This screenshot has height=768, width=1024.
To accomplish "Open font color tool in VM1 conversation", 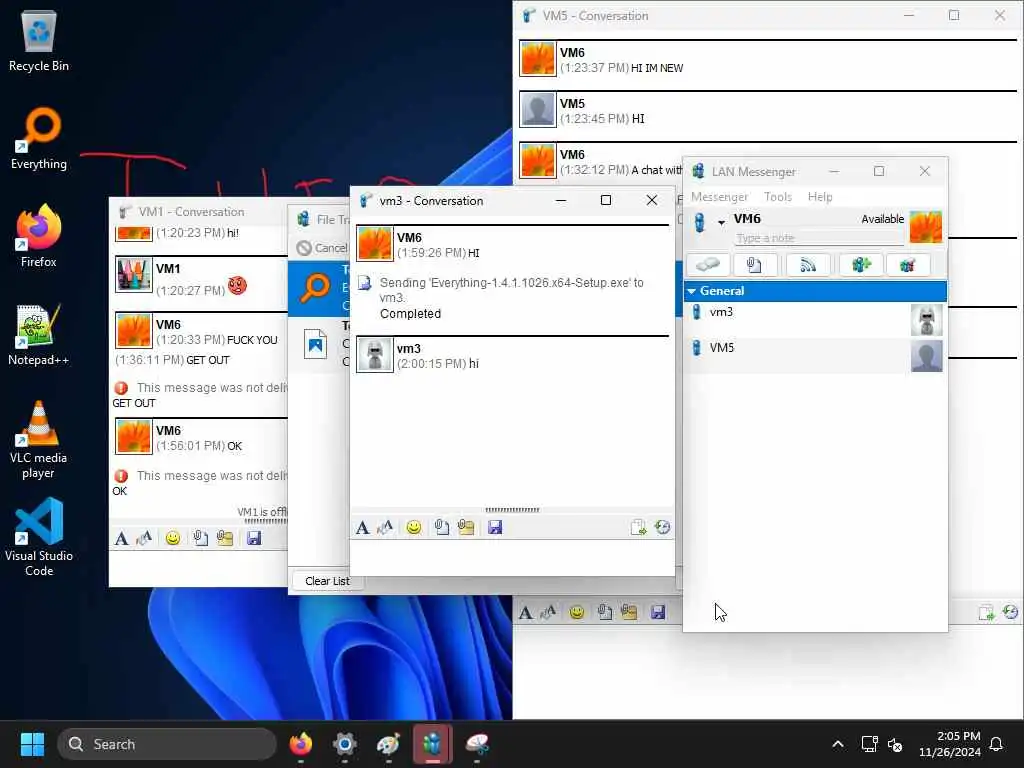I will [x=144, y=539].
